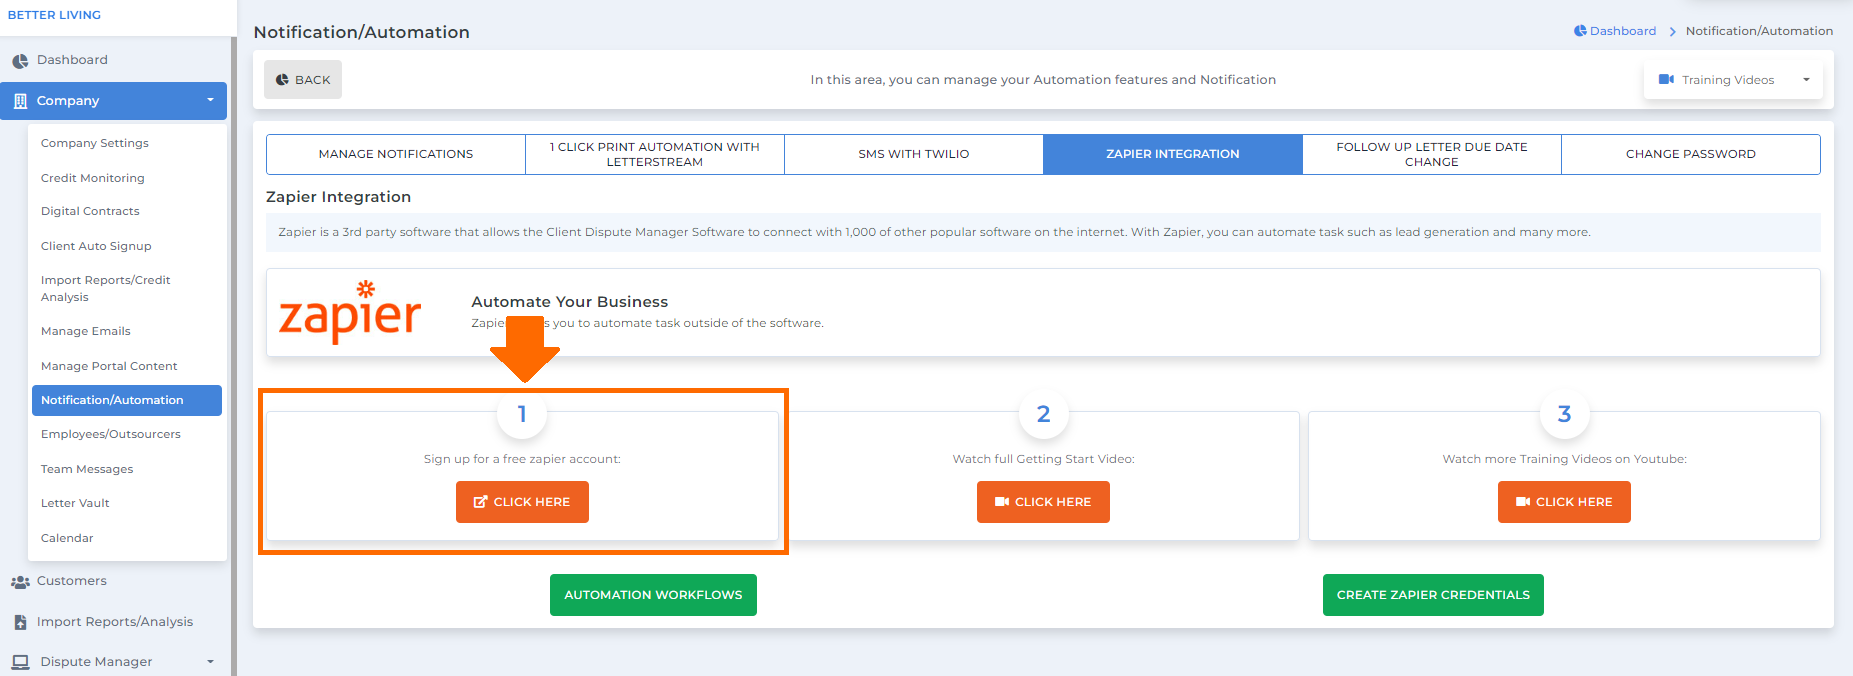Click the Zapier 3rd party software description
Viewport: 1853px width, 676px height.
coord(934,232)
